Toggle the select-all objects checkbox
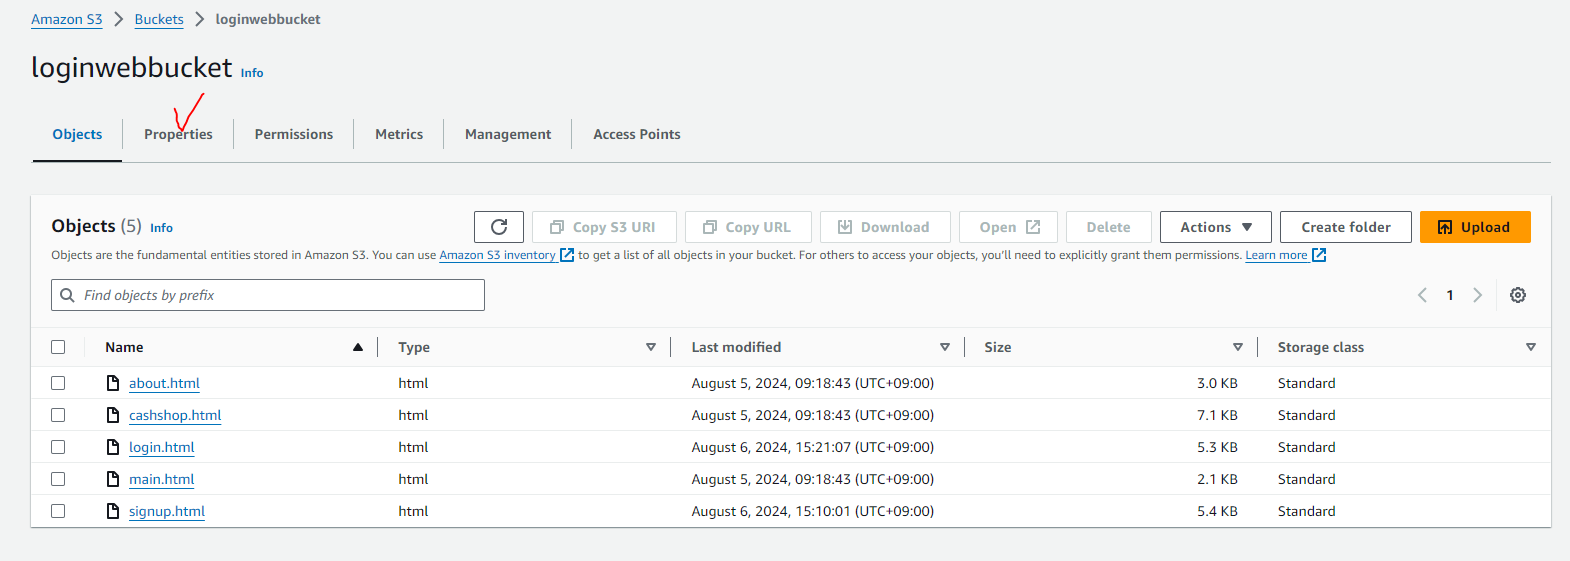The image size is (1570, 561). pyautogui.click(x=58, y=347)
